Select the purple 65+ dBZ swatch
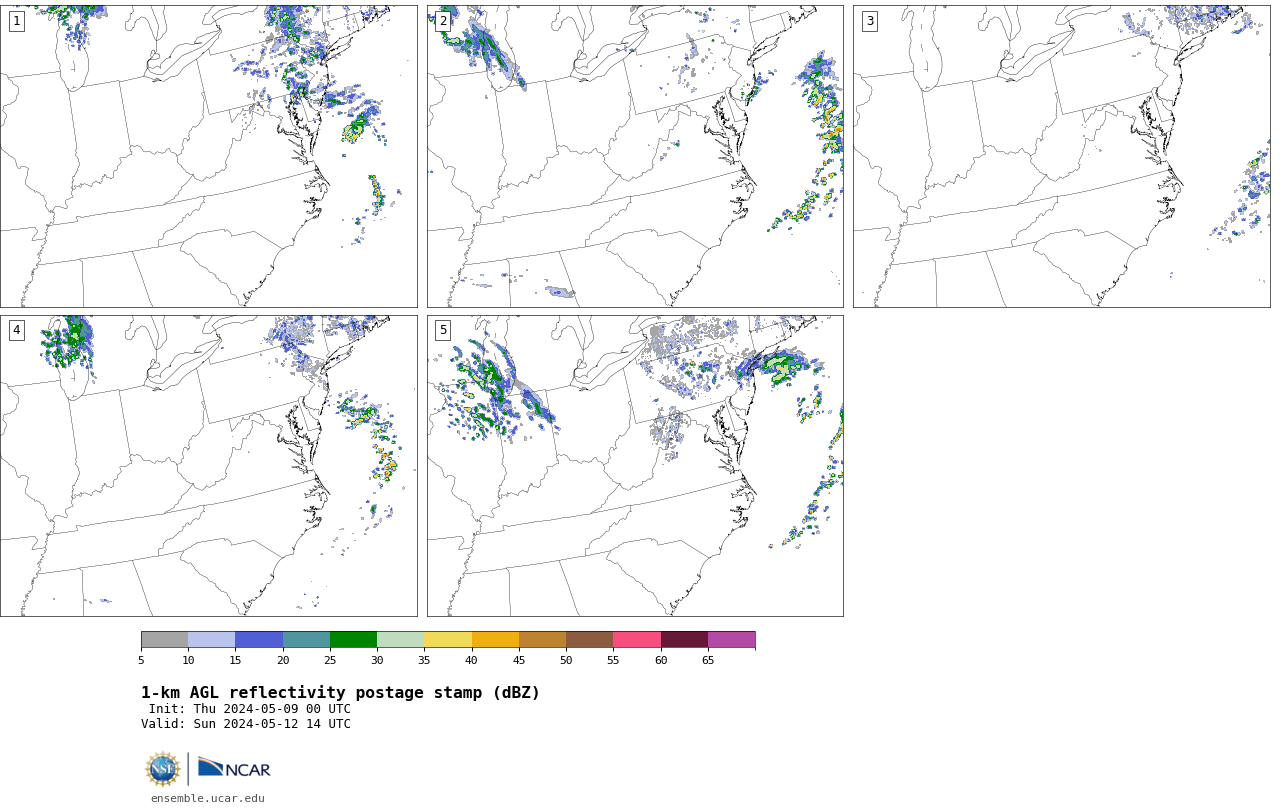The height and width of the screenshot is (809, 1280). 731,640
